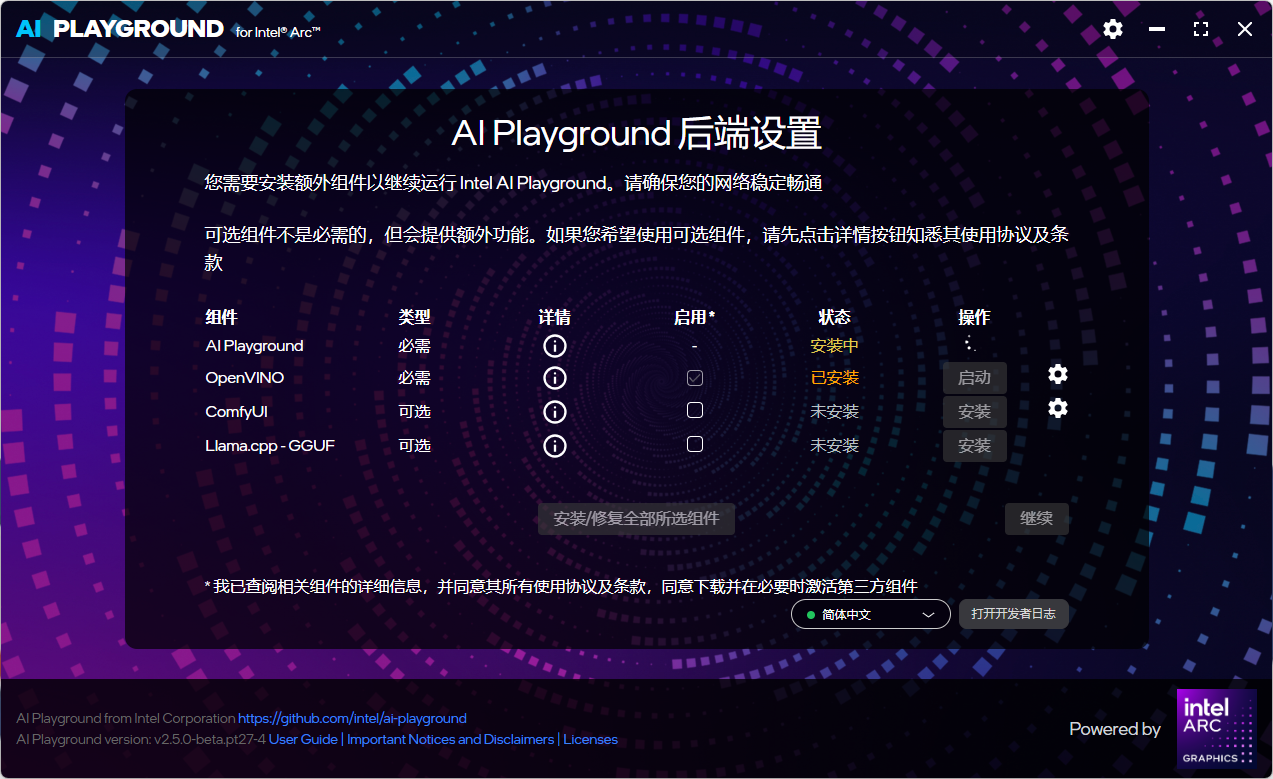1273x779 pixels.
Task: Click the 已安装 status for OpenVINO
Action: (834, 378)
